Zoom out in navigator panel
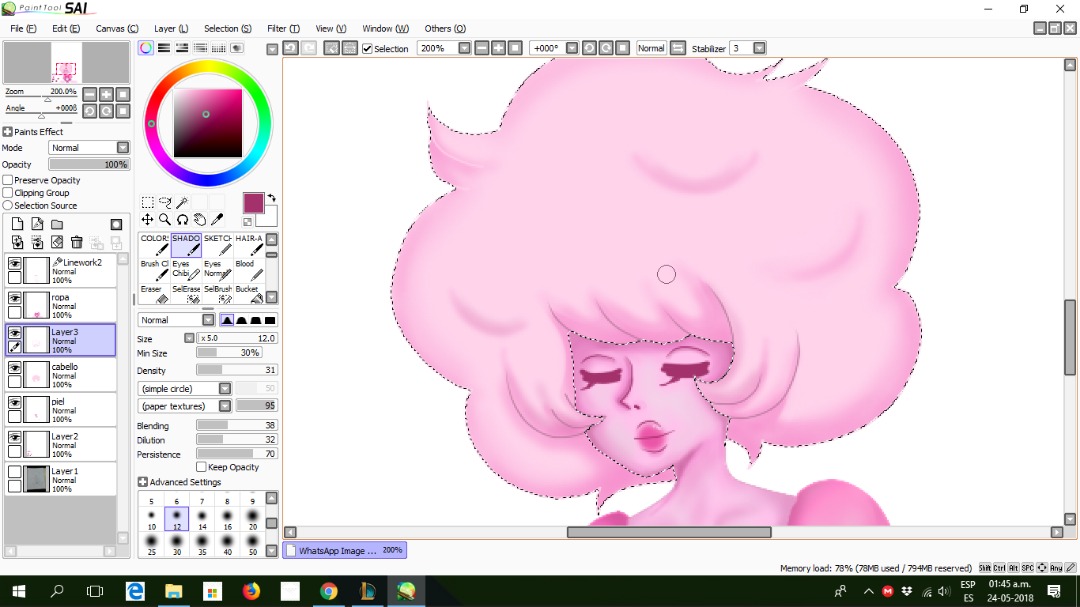 (x=90, y=94)
